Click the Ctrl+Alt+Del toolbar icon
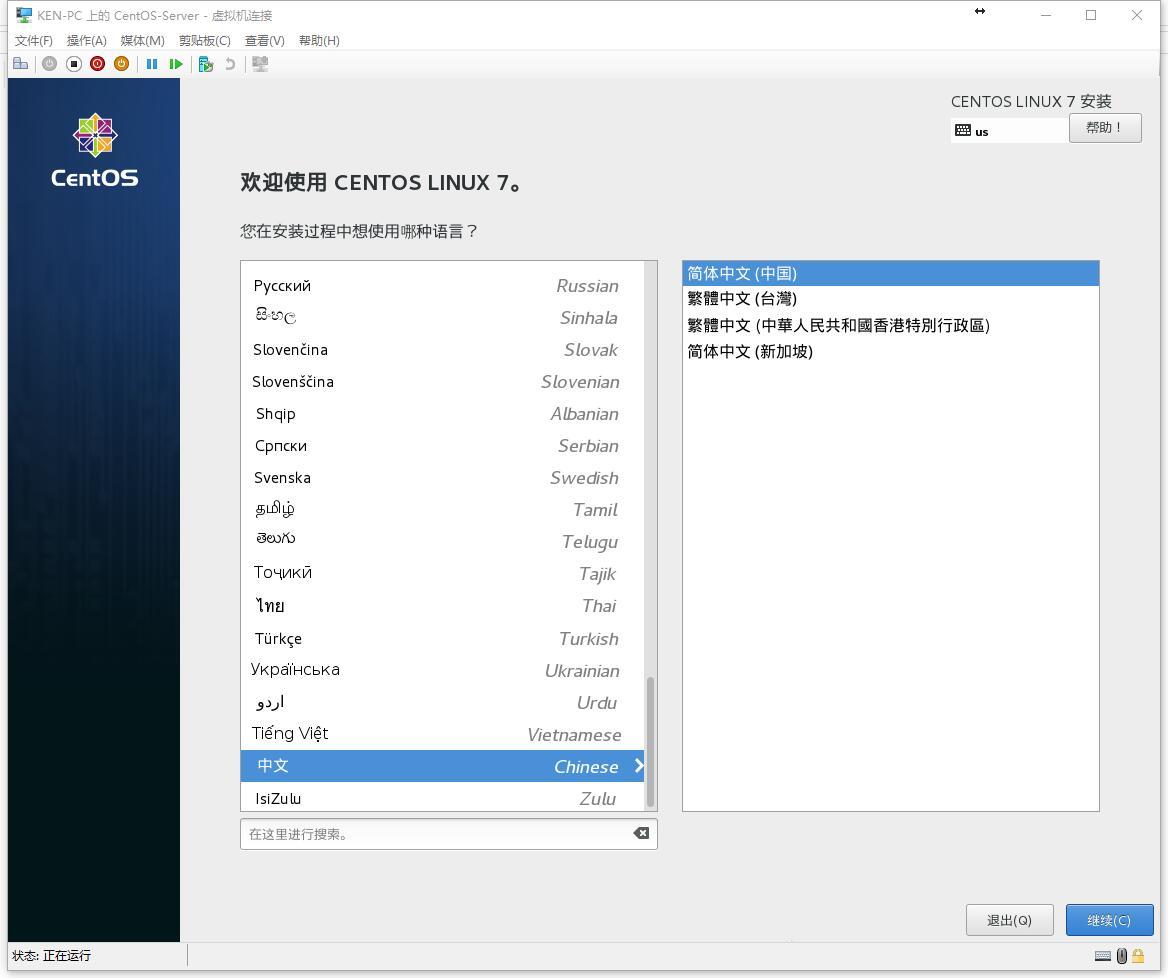1168x978 pixels. (21, 64)
